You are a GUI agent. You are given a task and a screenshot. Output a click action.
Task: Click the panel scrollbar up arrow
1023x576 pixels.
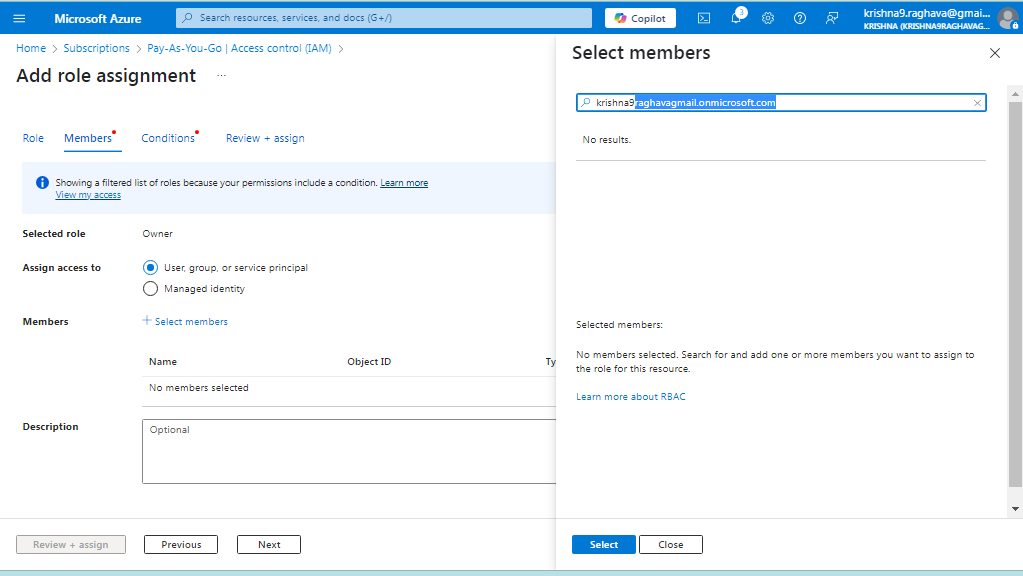click(1015, 94)
